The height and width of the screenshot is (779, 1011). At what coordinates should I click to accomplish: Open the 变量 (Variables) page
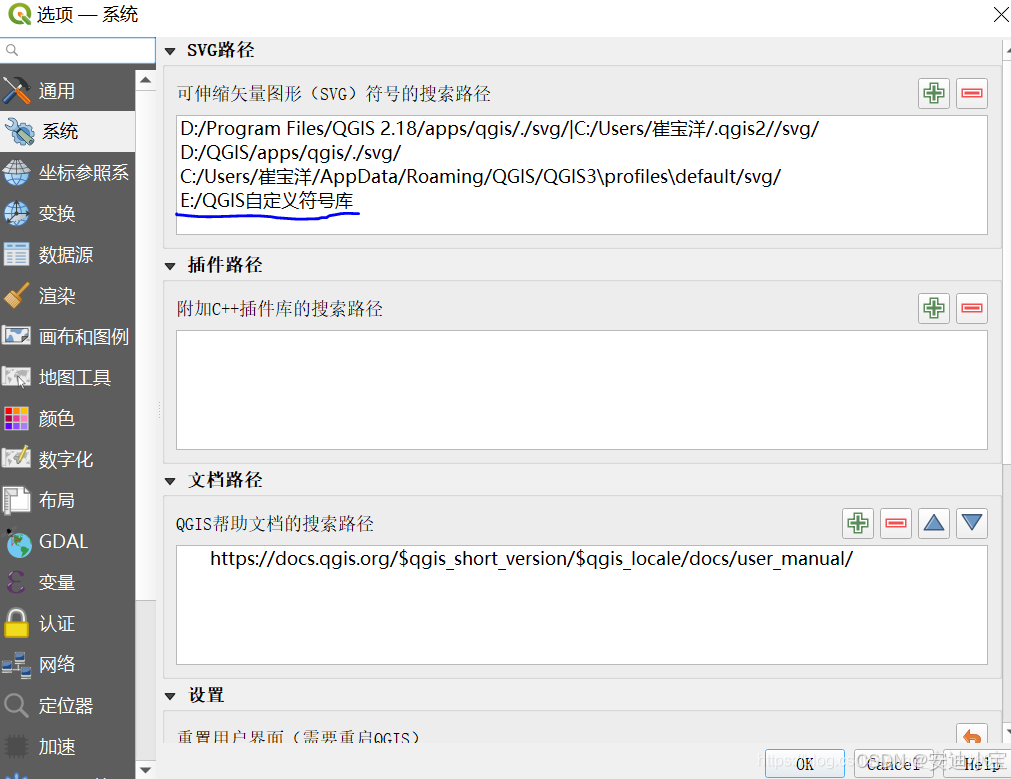(x=67, y=582)
